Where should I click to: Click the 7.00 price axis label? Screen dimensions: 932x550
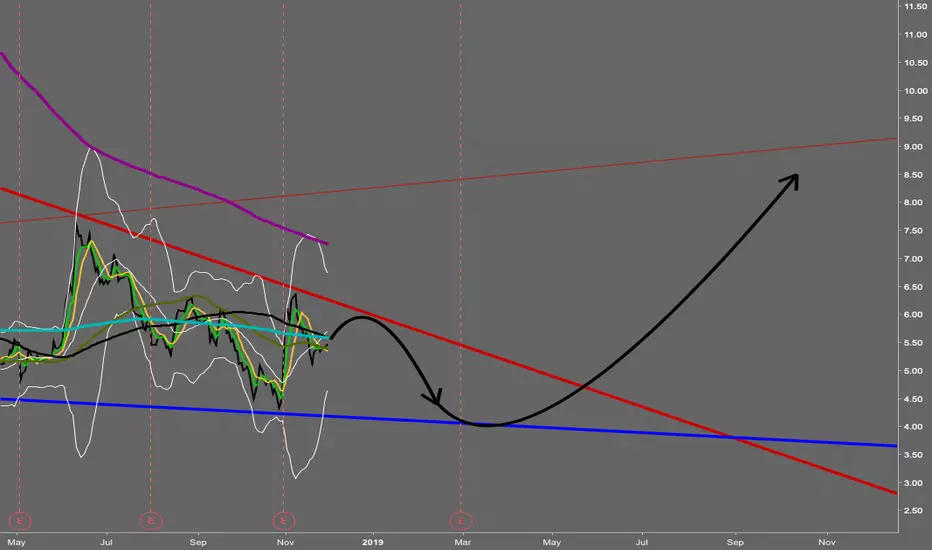tap(914, 259)
